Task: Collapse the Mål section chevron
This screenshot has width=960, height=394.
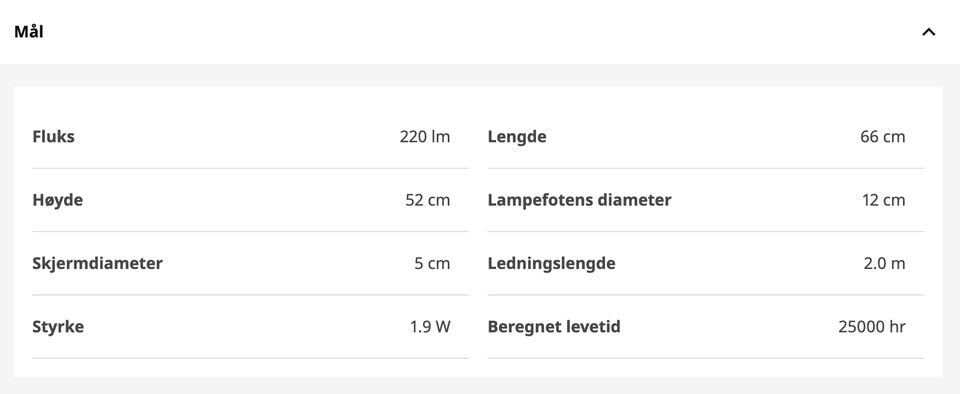Action: point(928,32)
